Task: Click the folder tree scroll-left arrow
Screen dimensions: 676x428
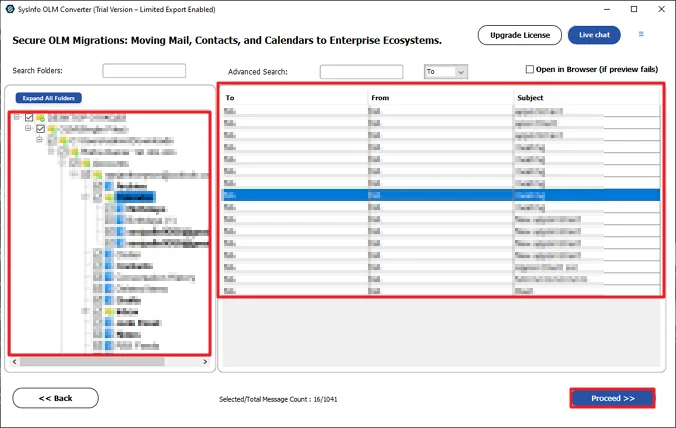Action: click(14, 362)
